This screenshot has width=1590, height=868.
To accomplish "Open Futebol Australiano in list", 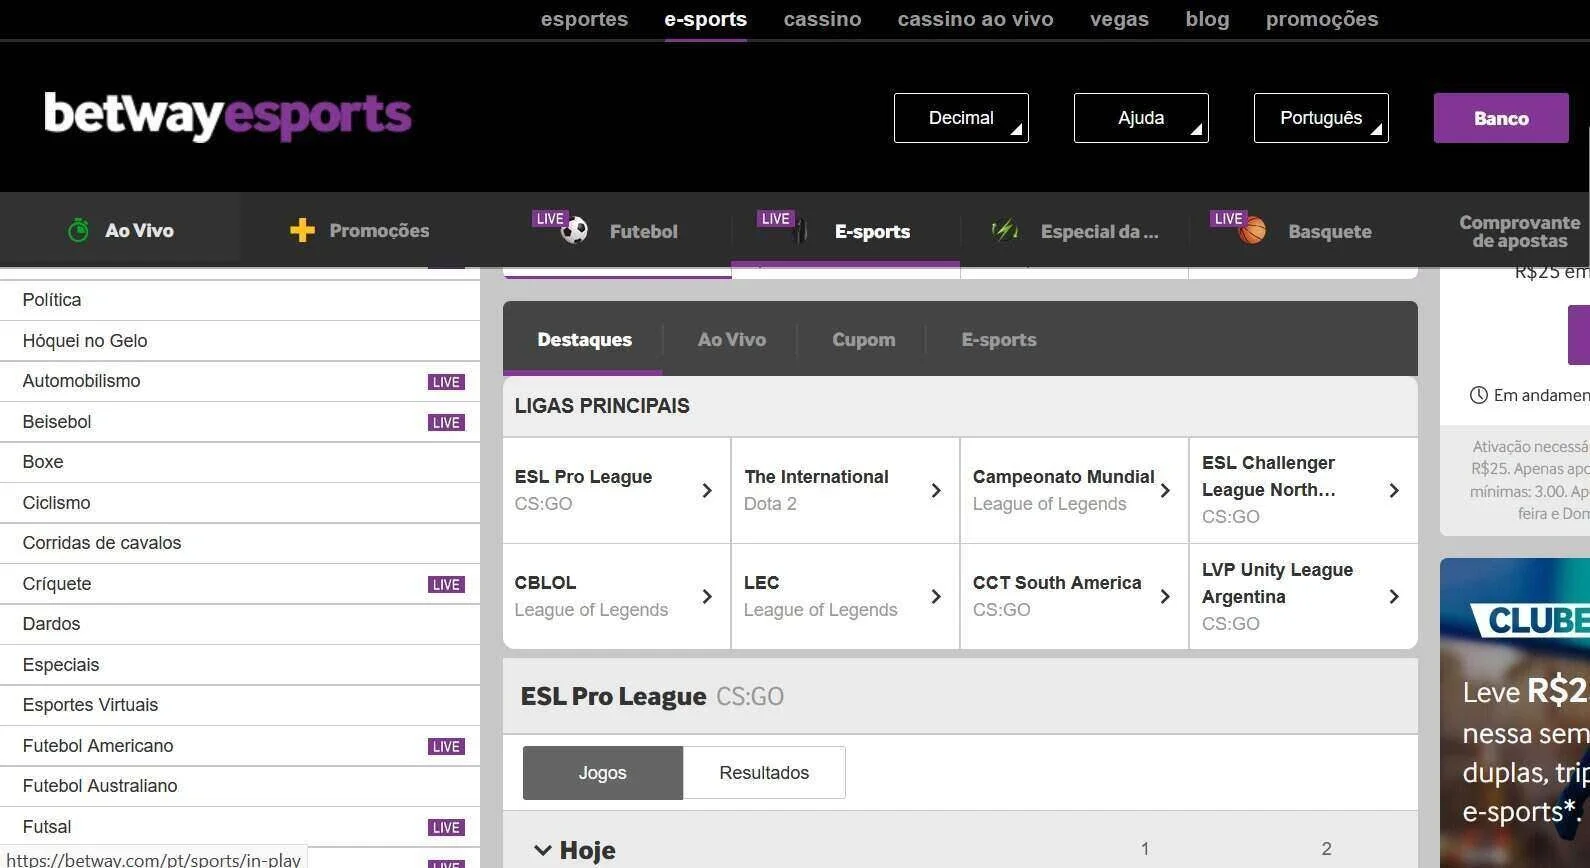I will coord(240,786).
